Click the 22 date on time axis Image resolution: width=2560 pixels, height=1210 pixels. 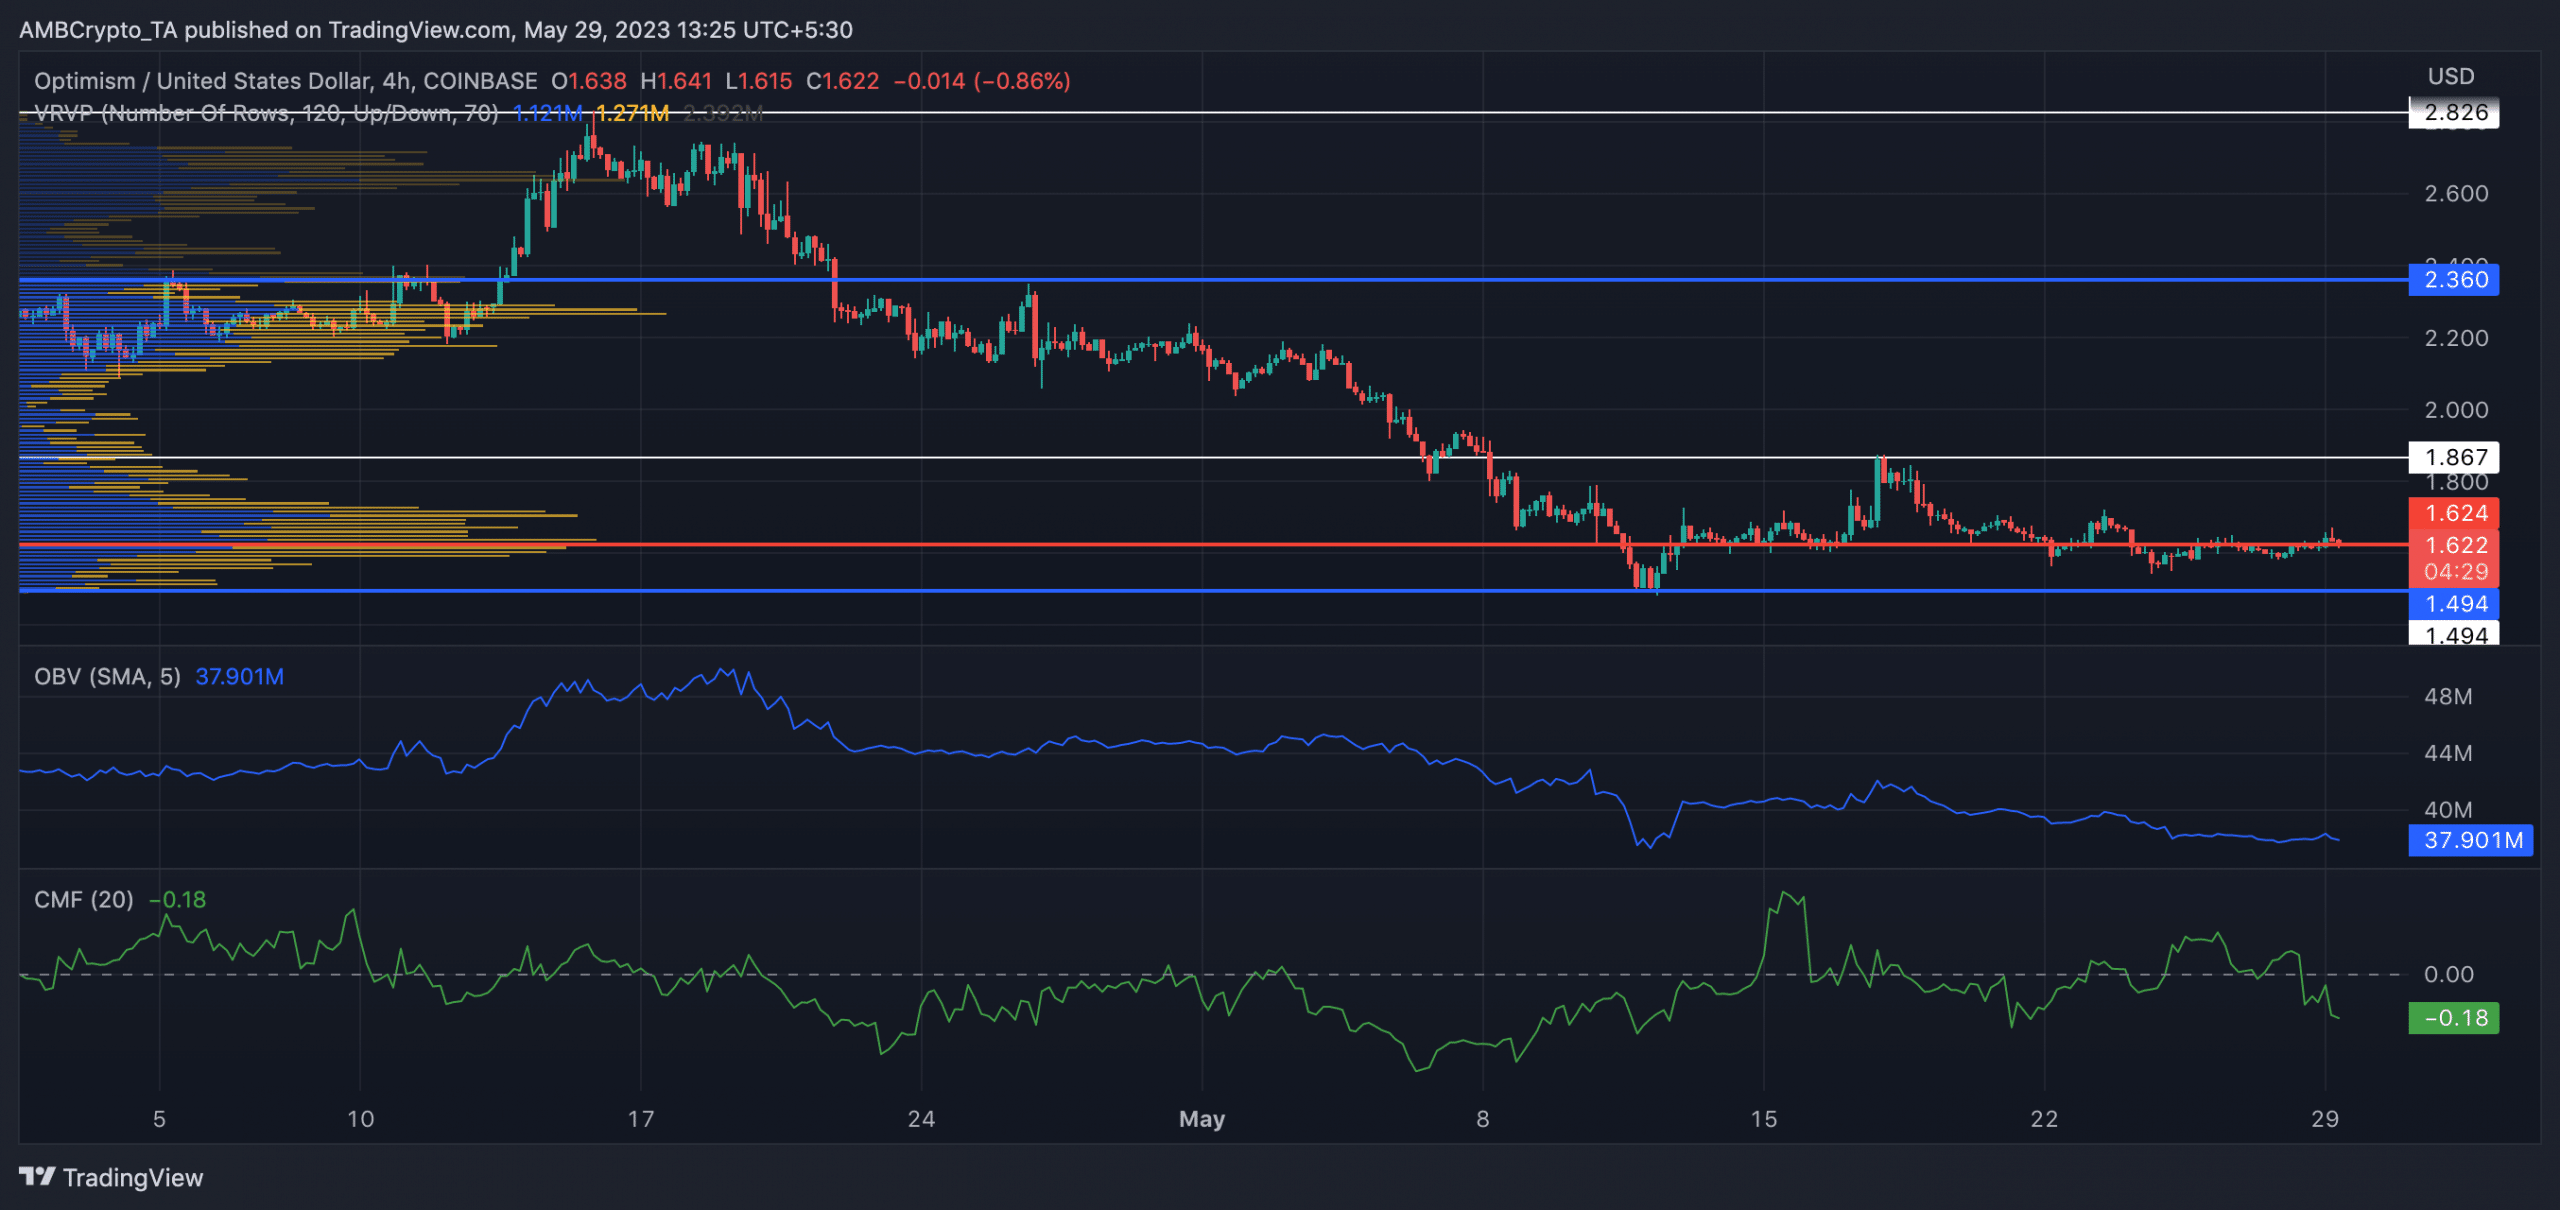(x=2044, y=1119)
